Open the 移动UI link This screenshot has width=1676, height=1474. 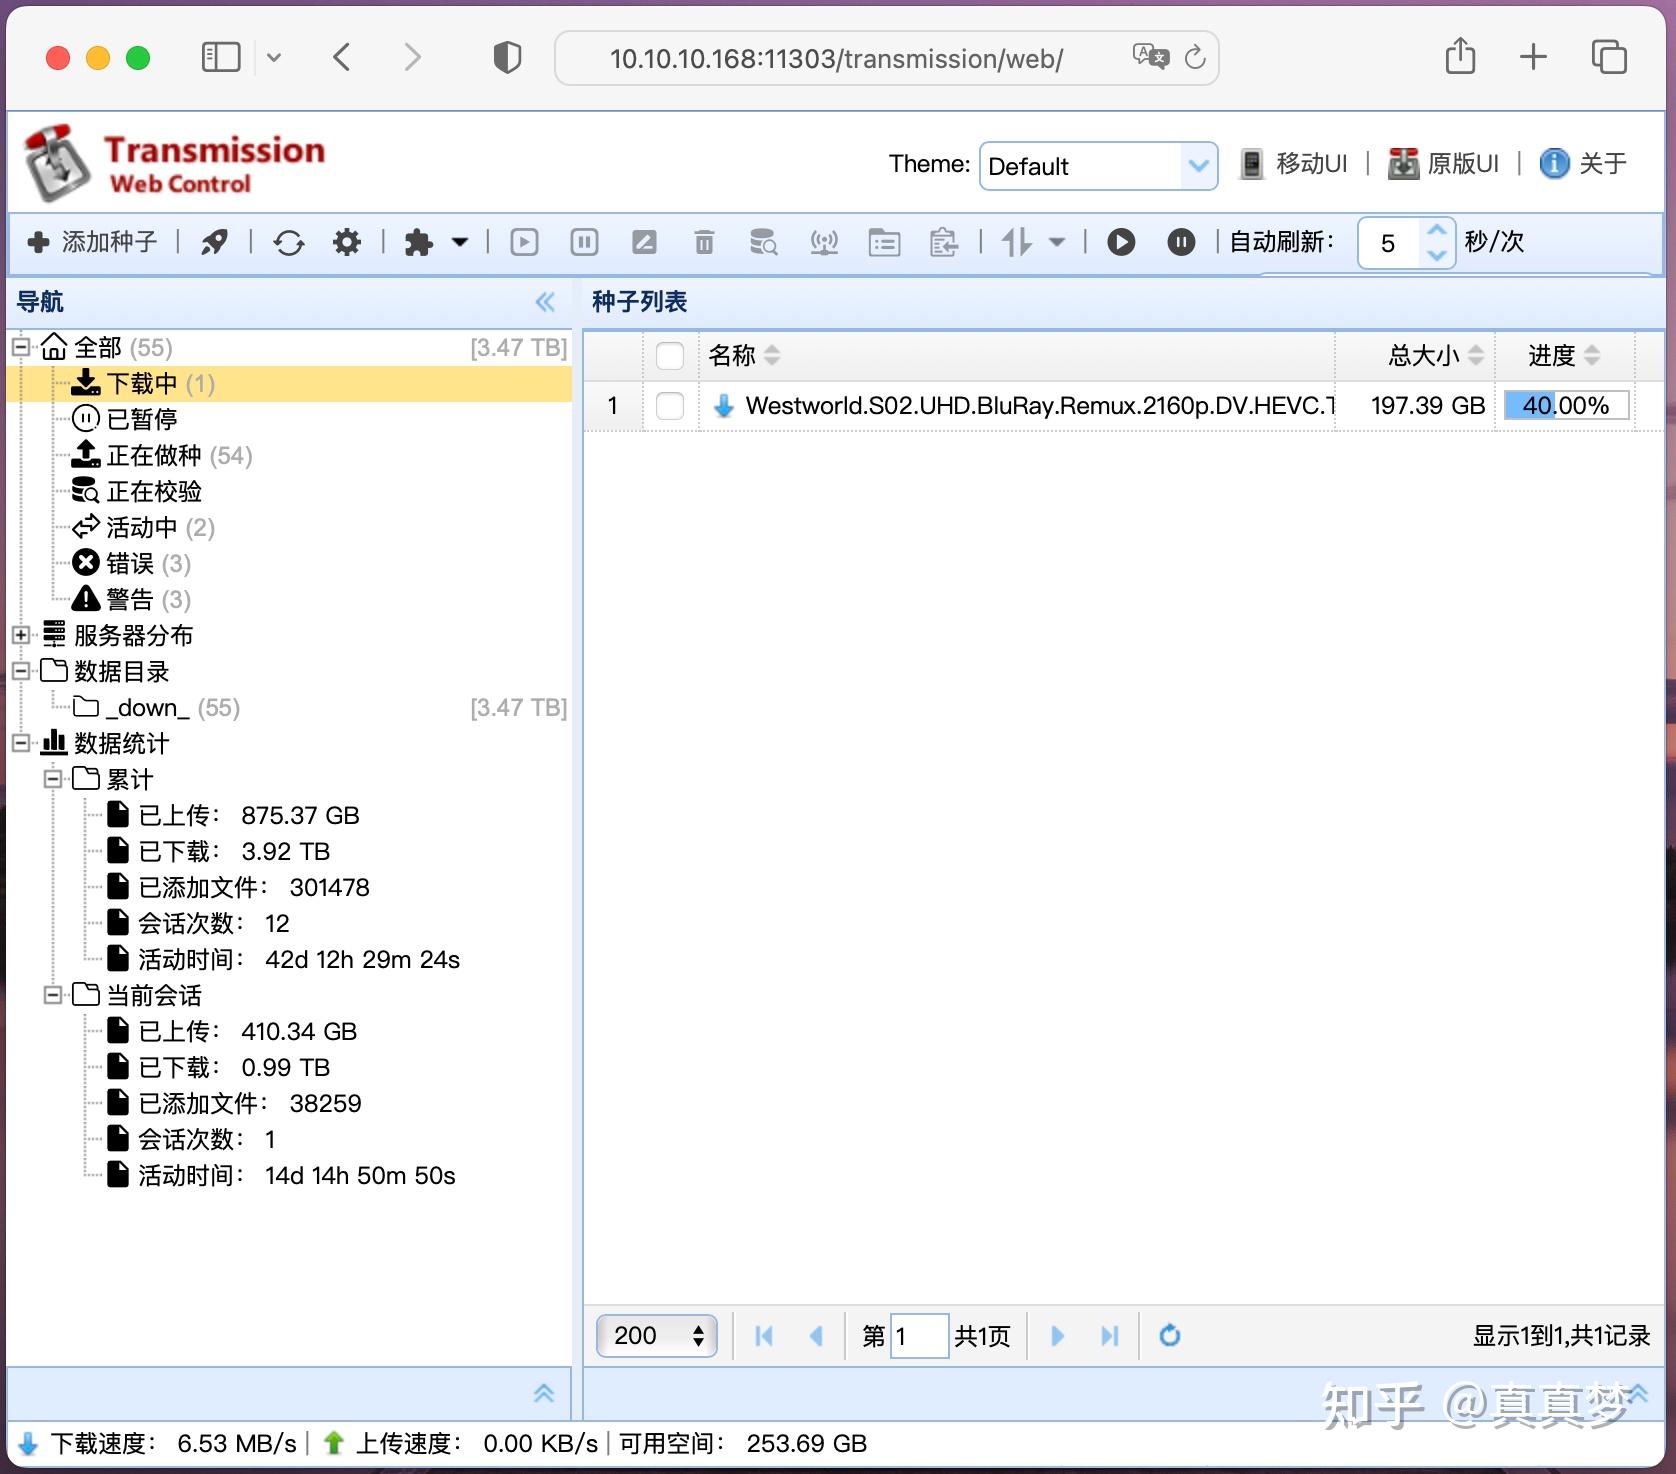pyautogui.click(x=1293, y=164)
